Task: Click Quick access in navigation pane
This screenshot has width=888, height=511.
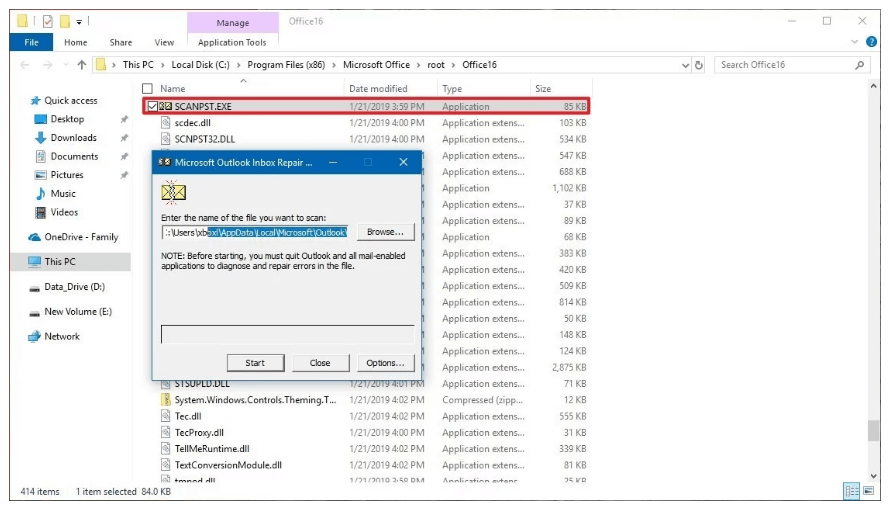Action: (x=71, y=101)
